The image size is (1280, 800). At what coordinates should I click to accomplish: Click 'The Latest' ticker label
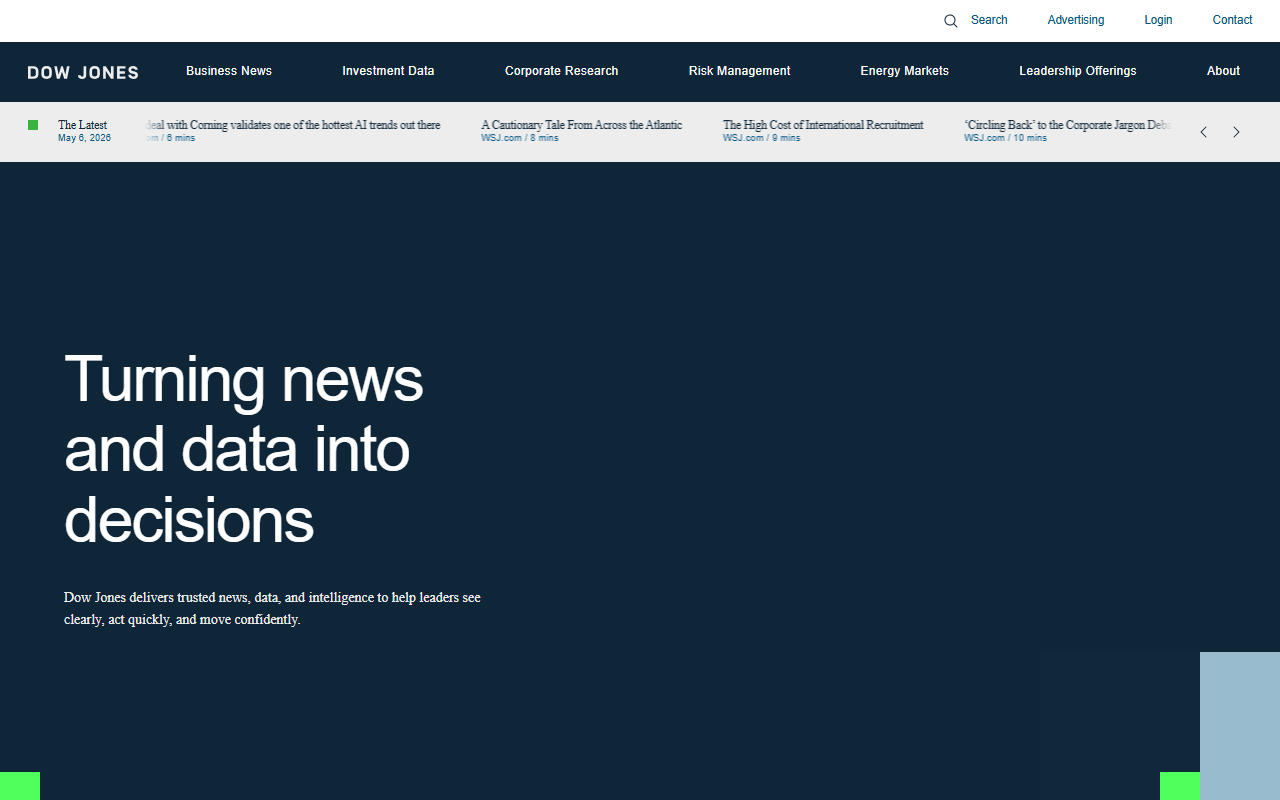click(x=82, y=125)
